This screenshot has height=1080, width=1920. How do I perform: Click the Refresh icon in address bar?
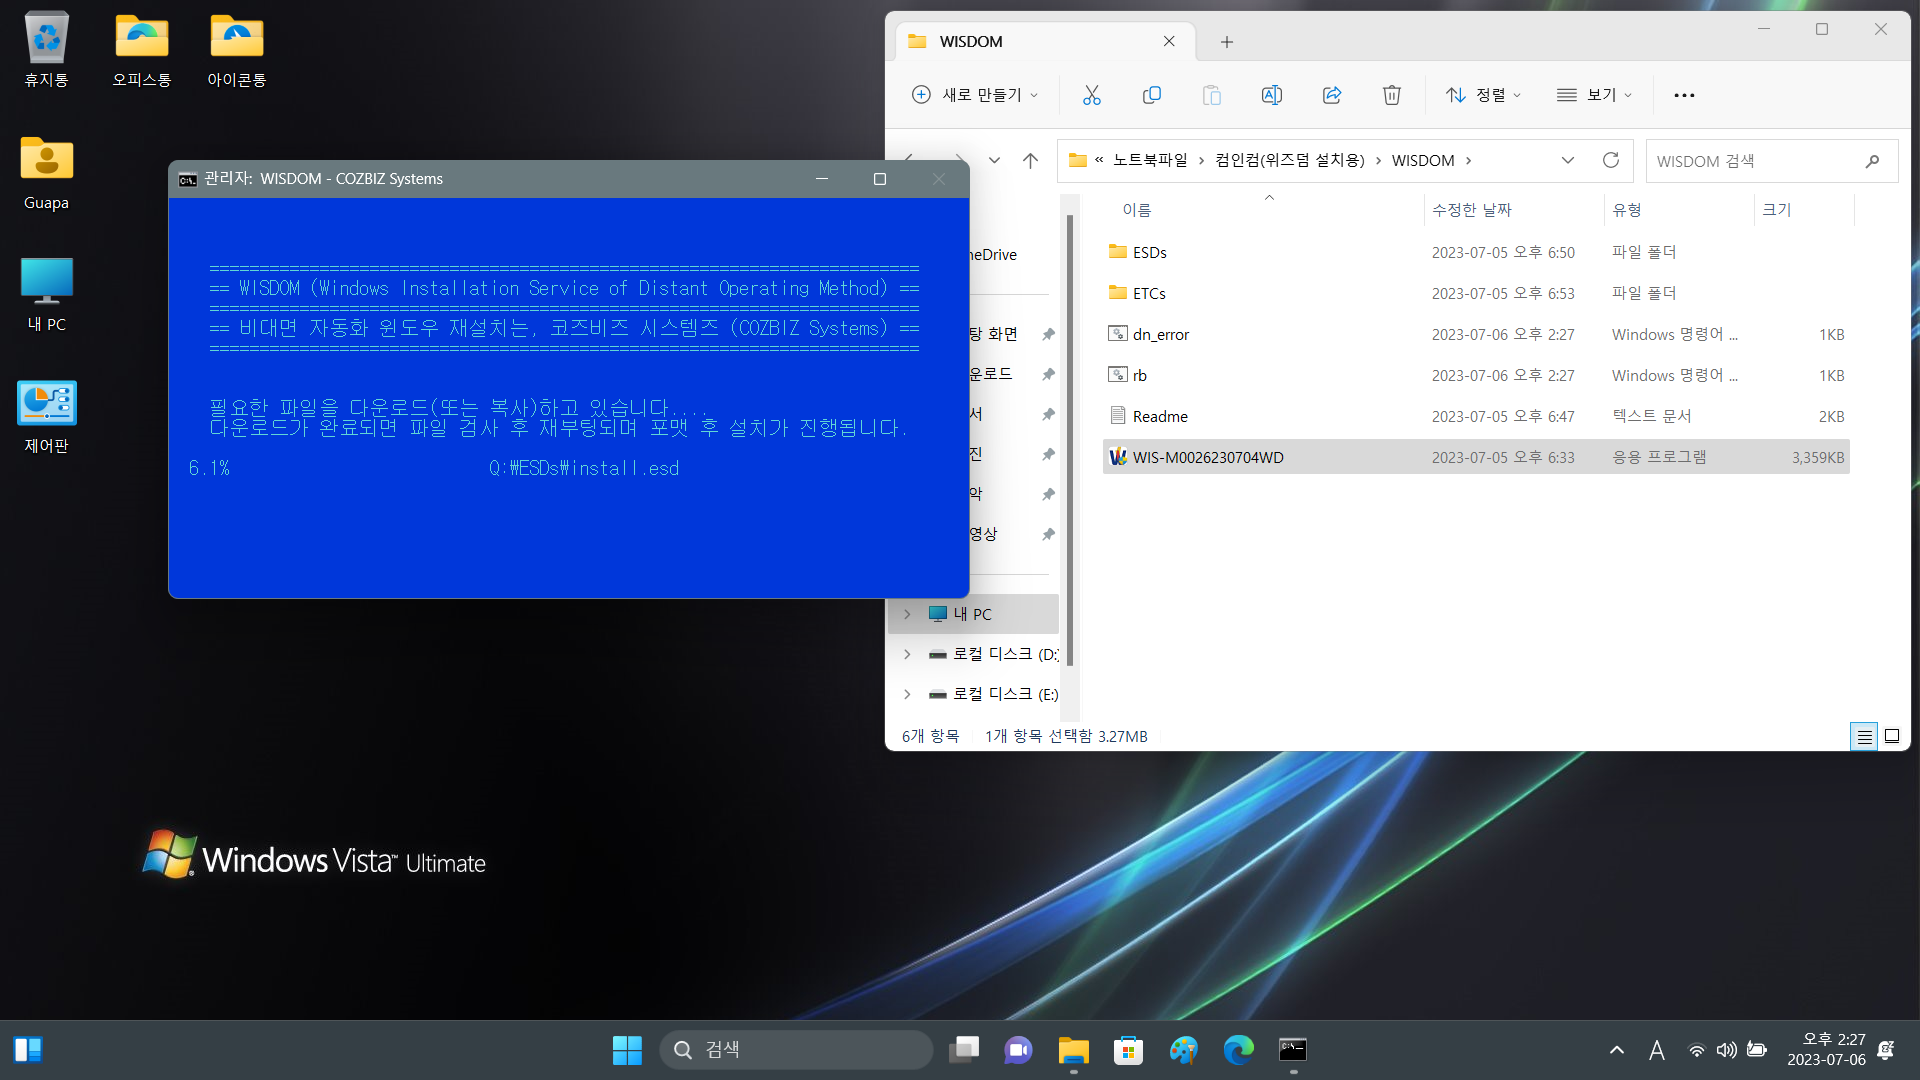point(1610,160)
